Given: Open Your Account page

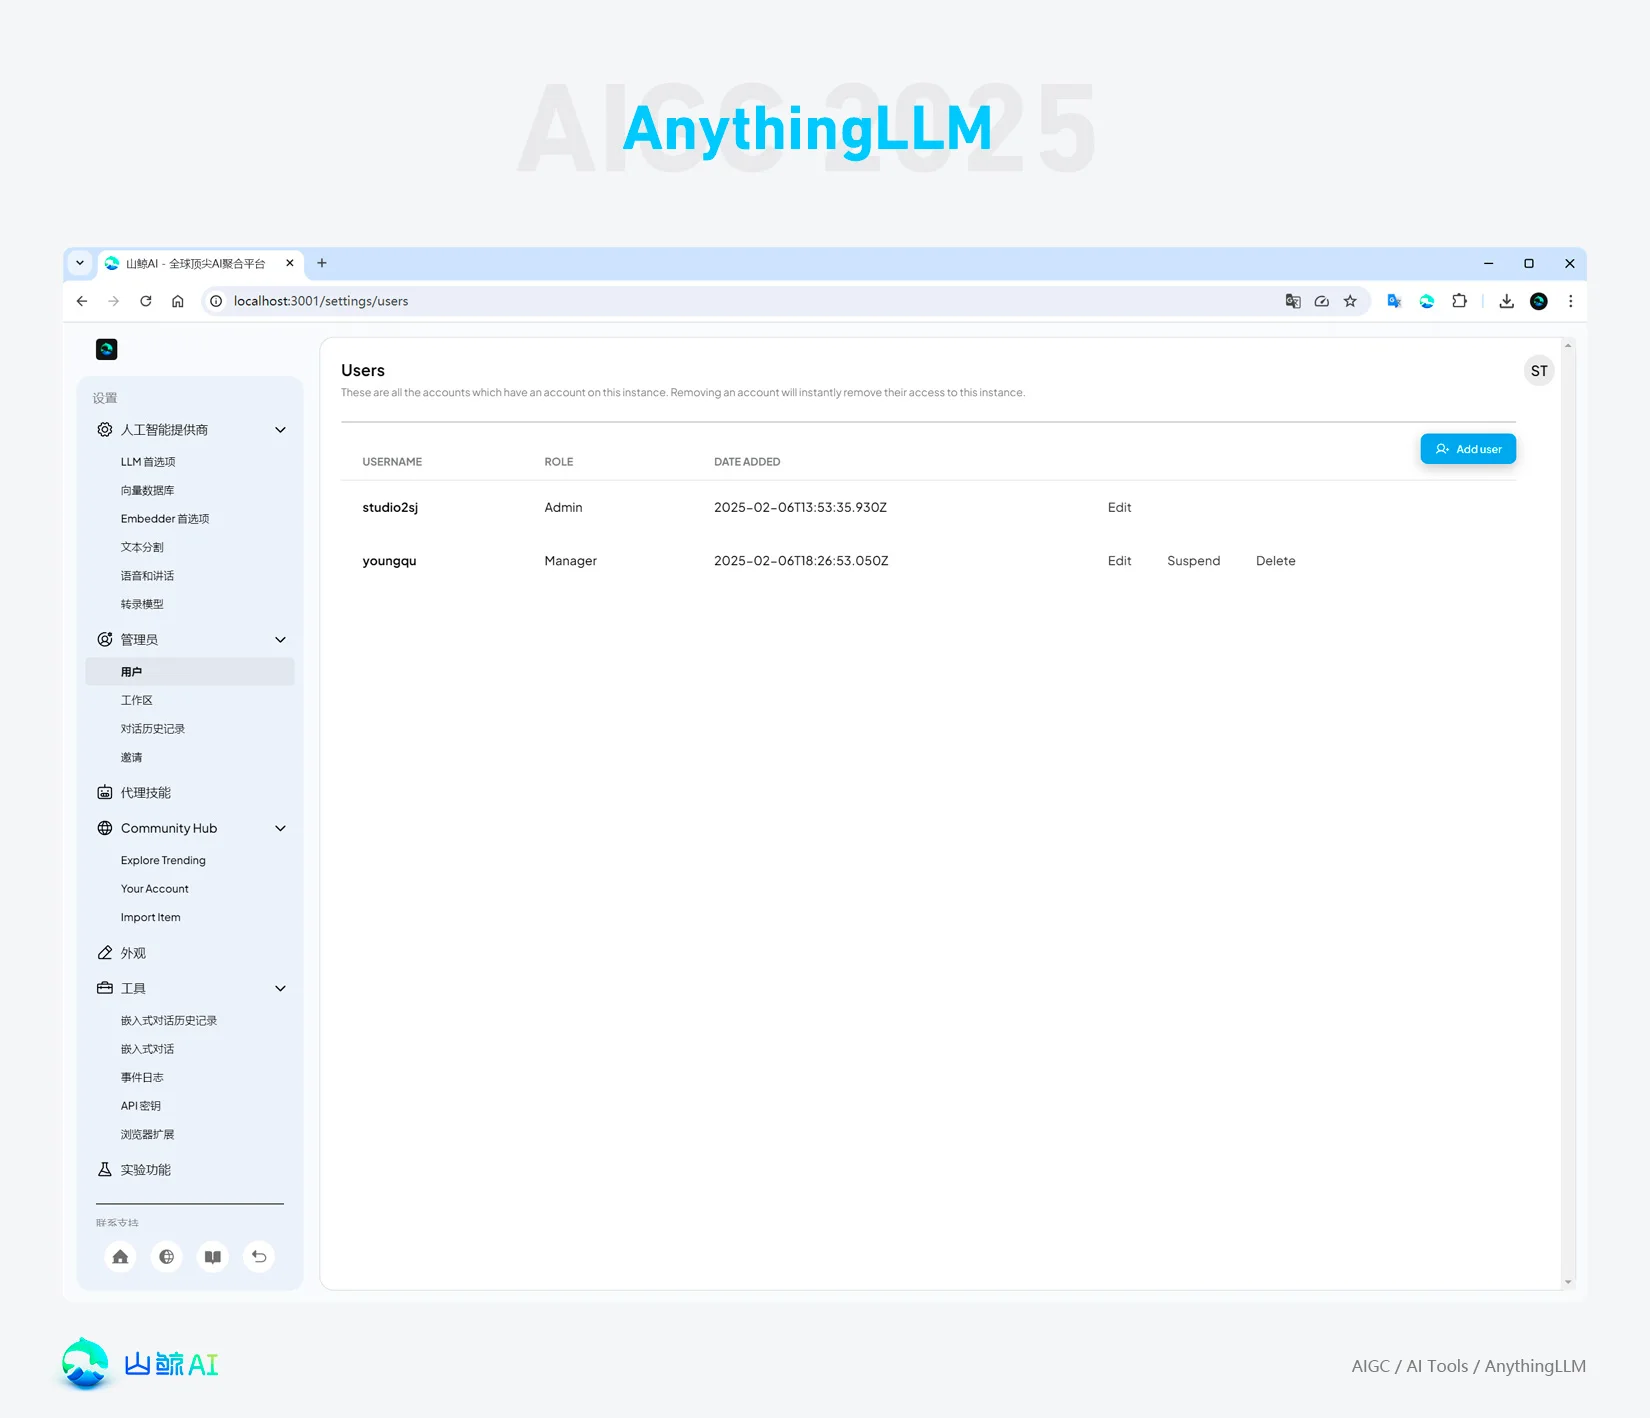Looking at the screenshot, I should click(154, 889).
